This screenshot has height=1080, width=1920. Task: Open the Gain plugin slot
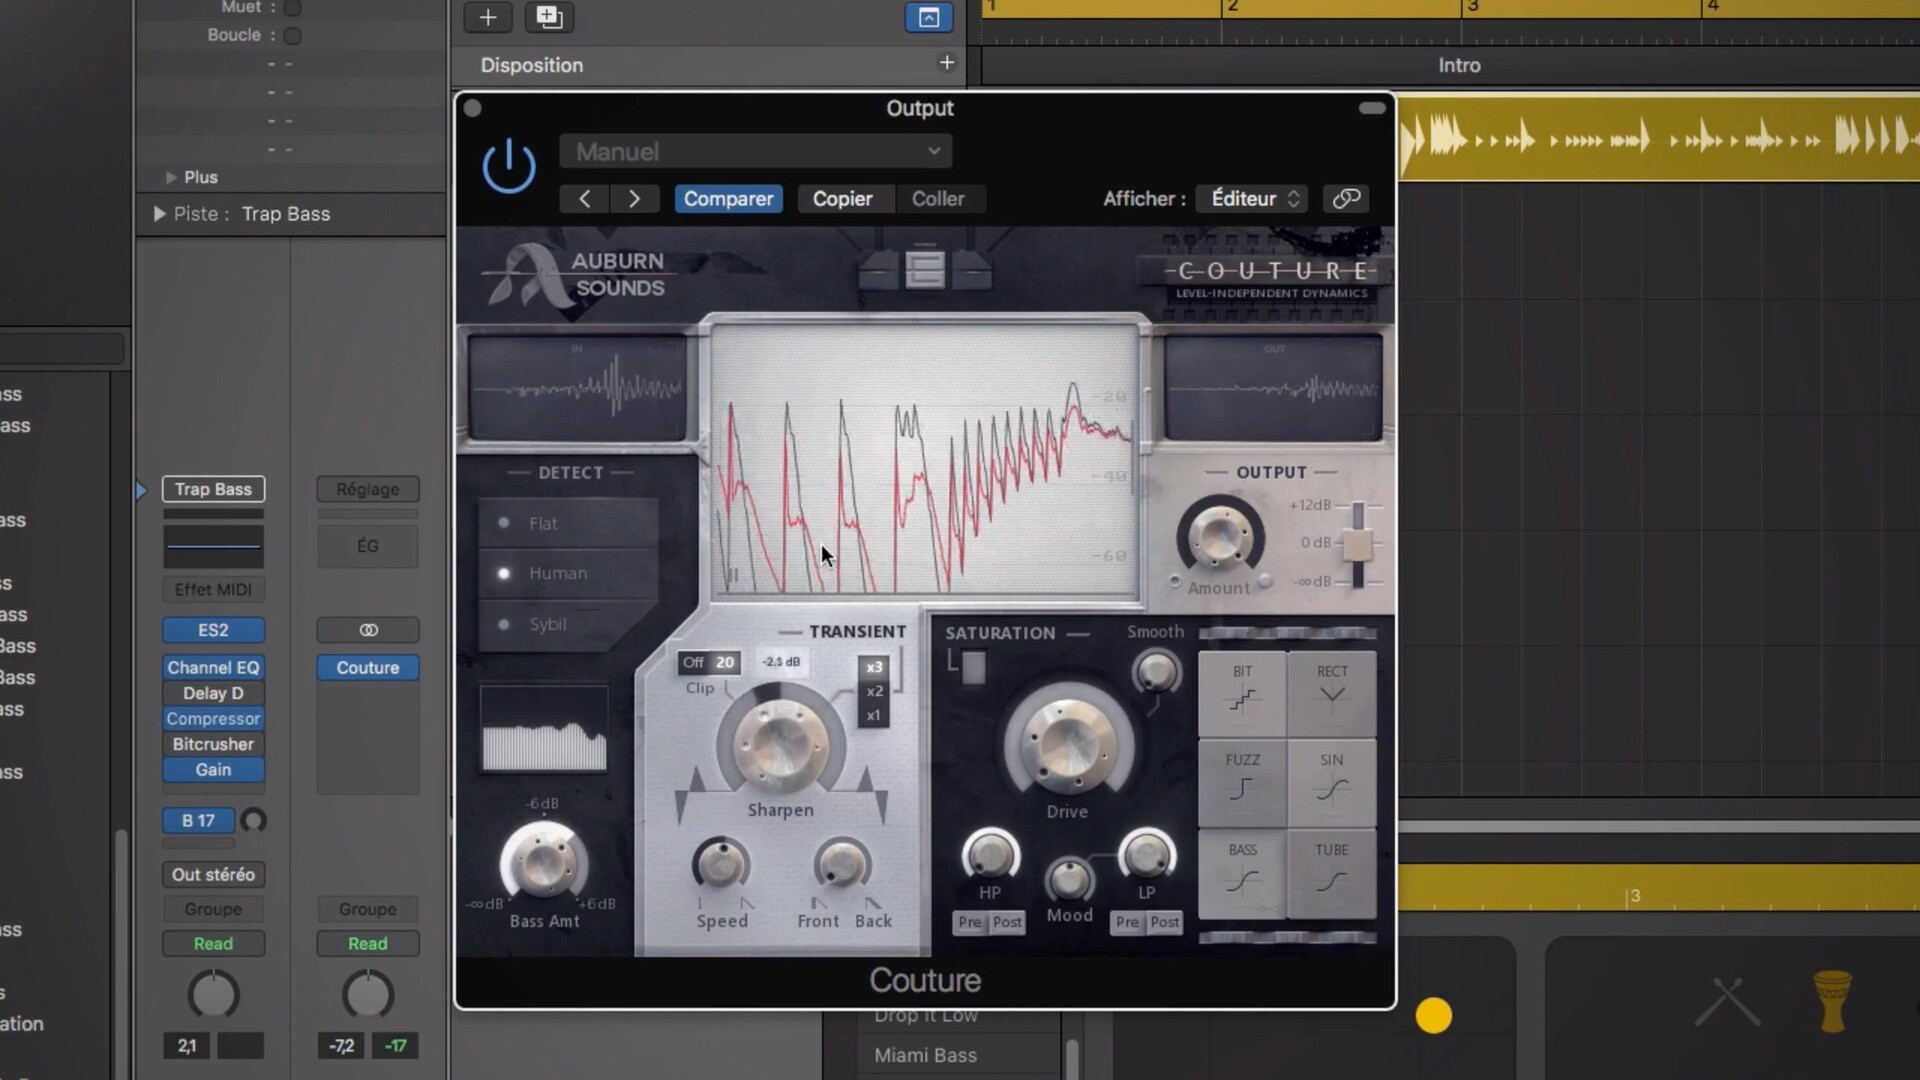click(x=213, y=769)
